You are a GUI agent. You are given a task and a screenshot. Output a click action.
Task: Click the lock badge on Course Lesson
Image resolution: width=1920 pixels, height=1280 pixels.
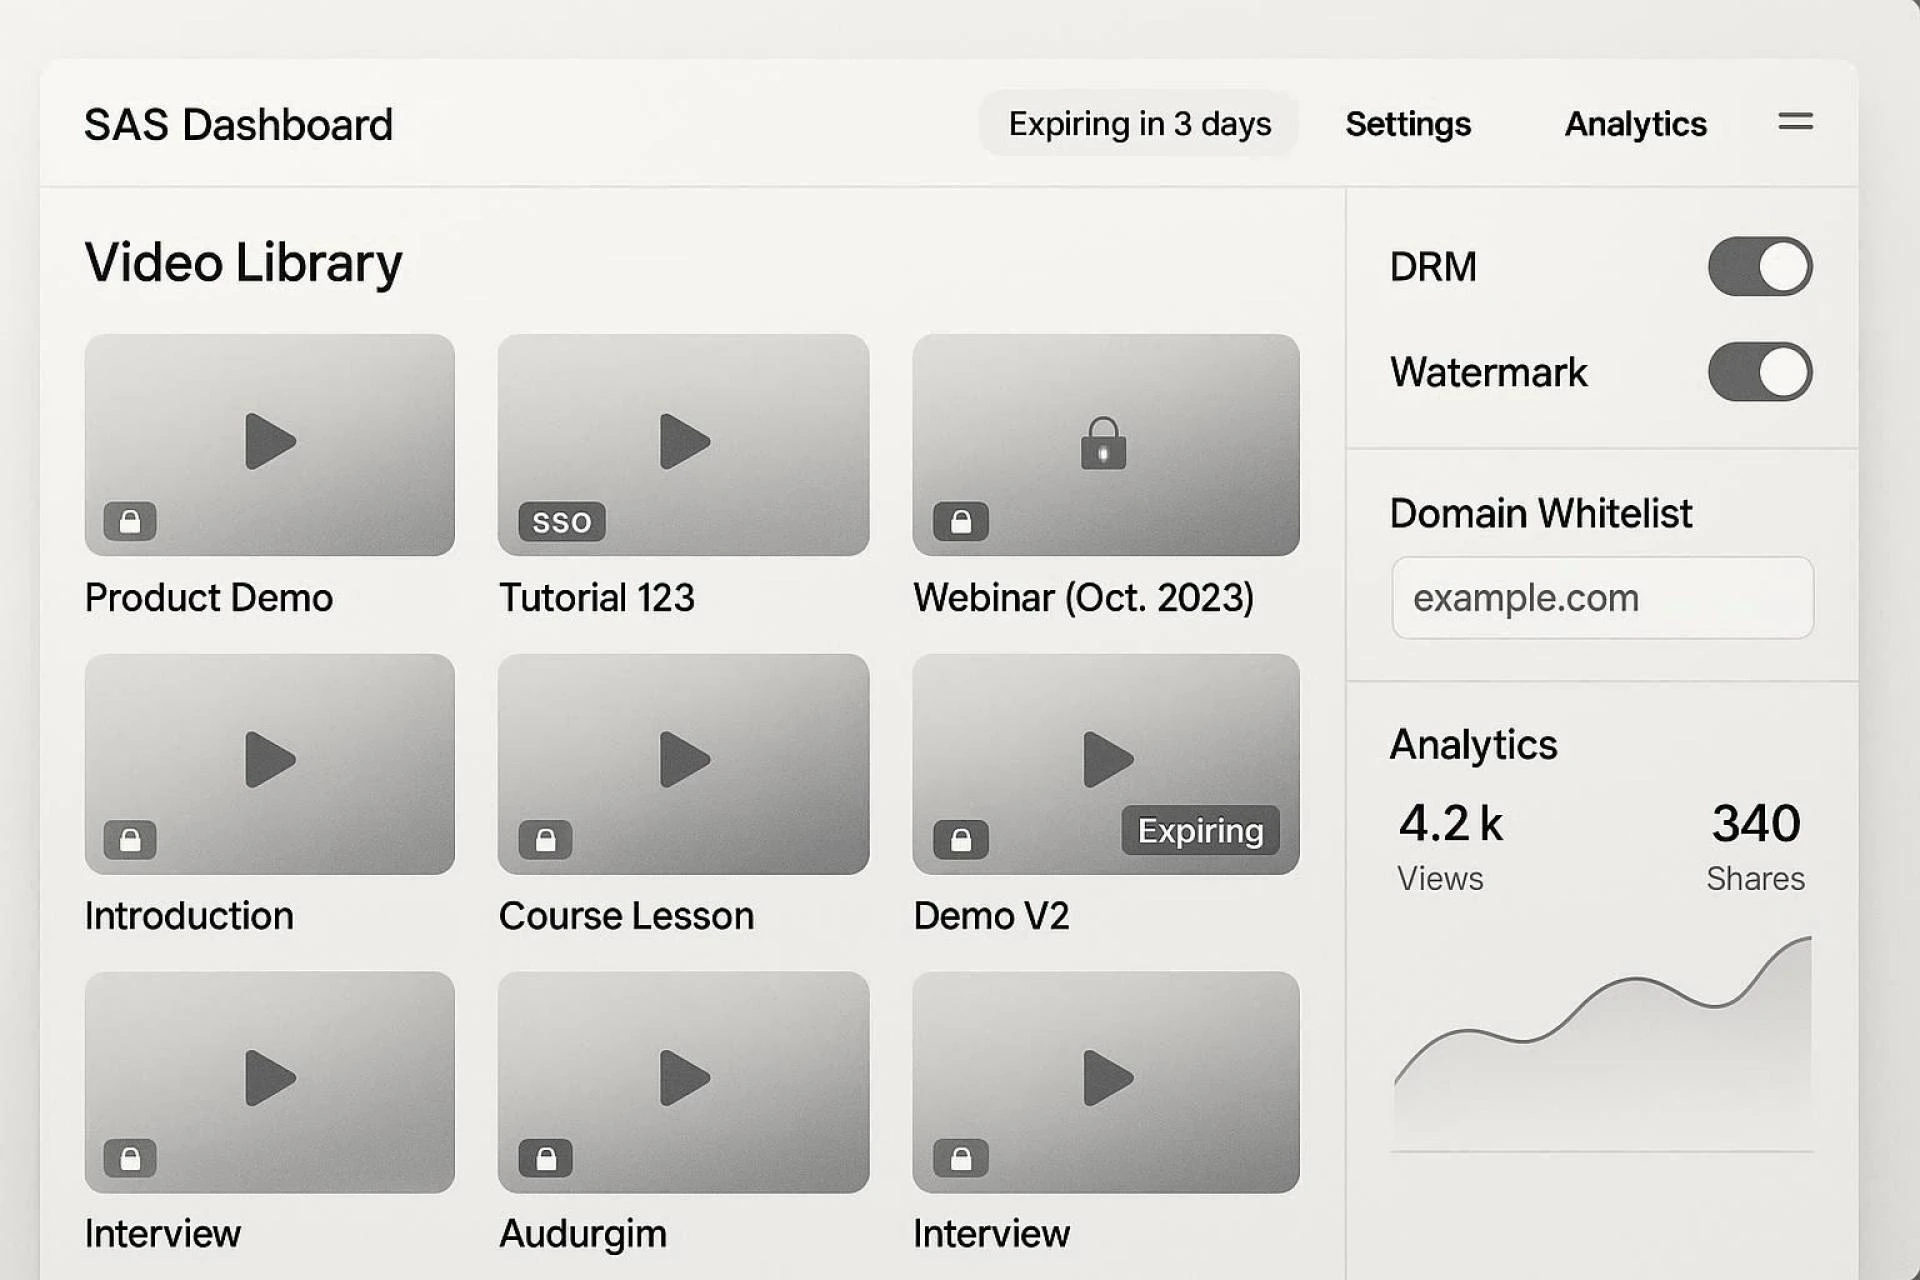[x=545, y=840]
